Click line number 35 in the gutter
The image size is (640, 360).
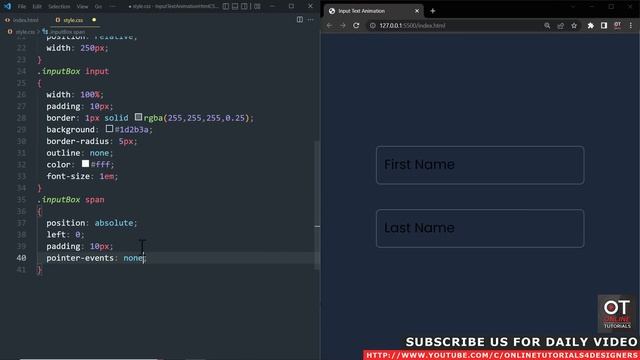point(21,200)
